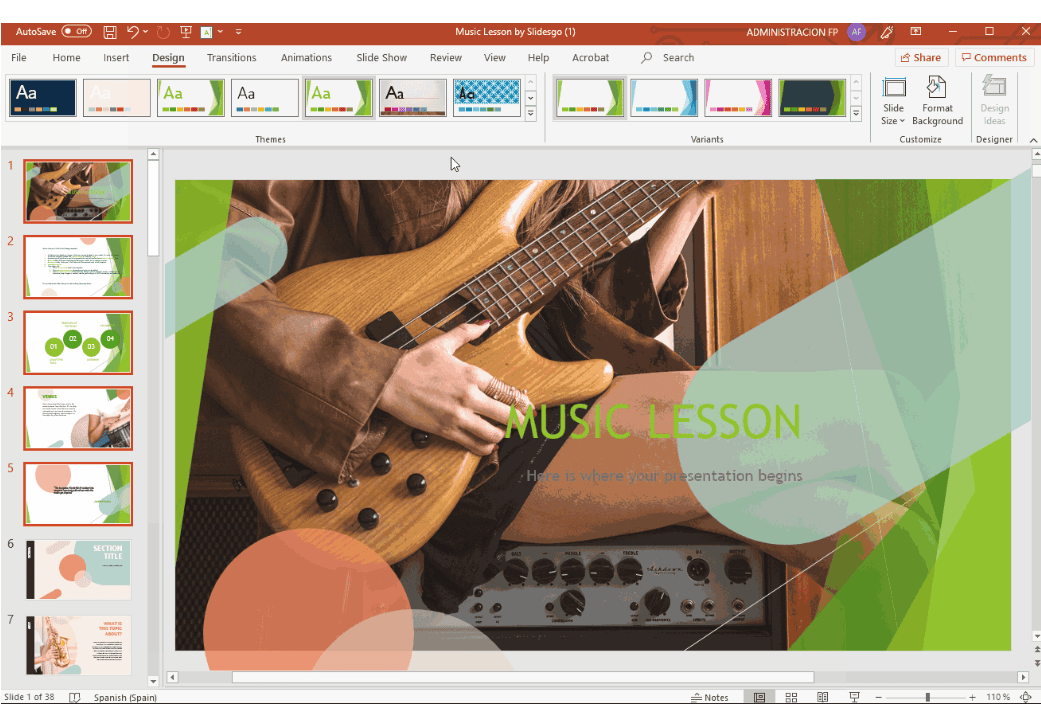Click the Redo icon

click(163, 31)
